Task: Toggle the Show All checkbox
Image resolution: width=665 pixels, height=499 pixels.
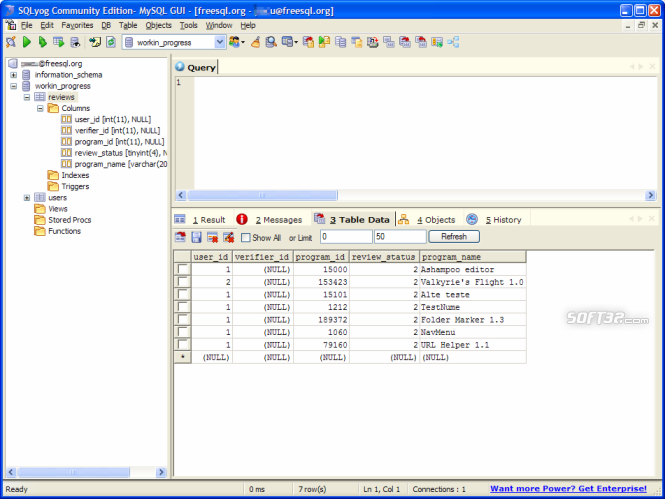Action: (x=246, y=237)
